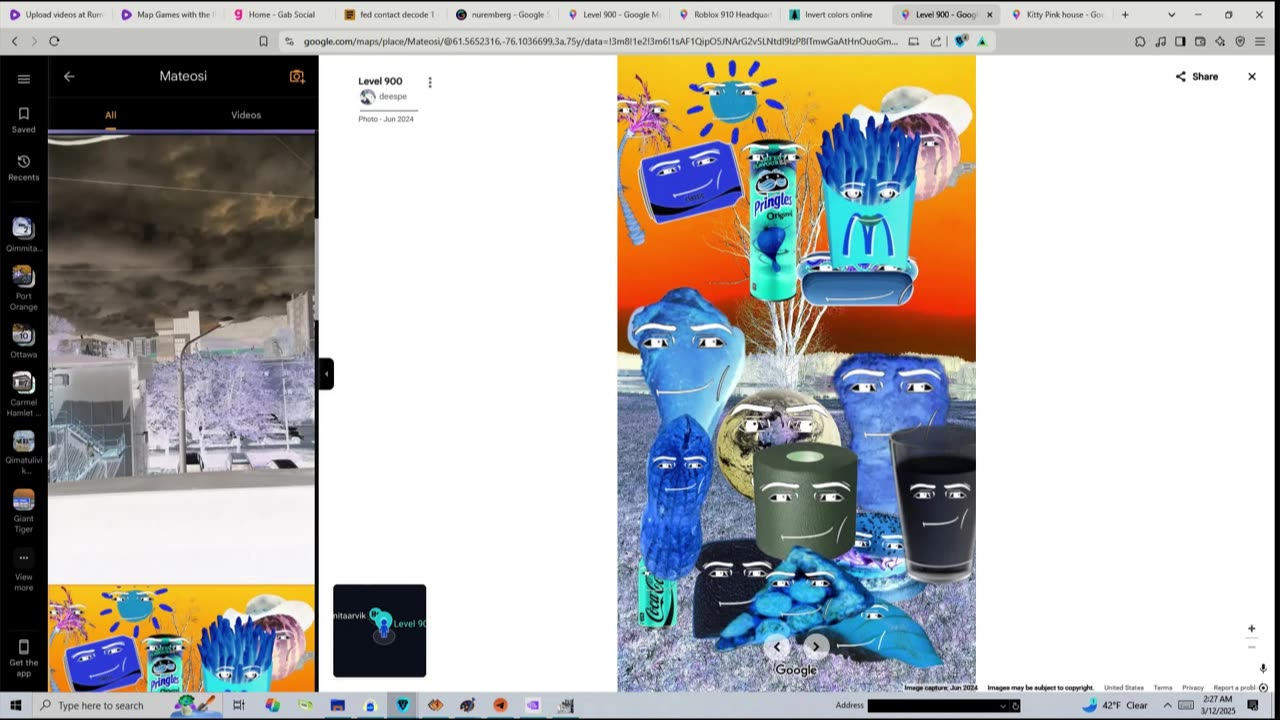
Task: Show next photo with right arrow
Action: (x=815, y=646)
